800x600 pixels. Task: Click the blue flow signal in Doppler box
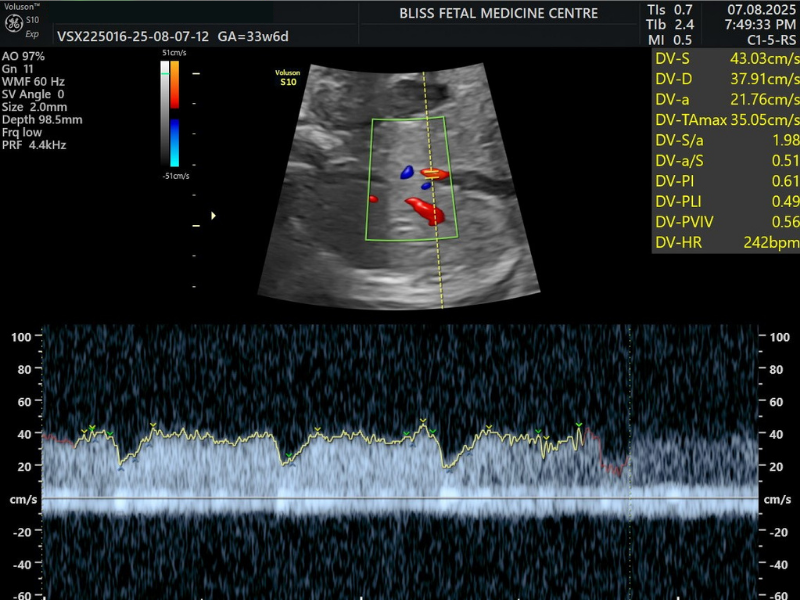pos(407,172)
